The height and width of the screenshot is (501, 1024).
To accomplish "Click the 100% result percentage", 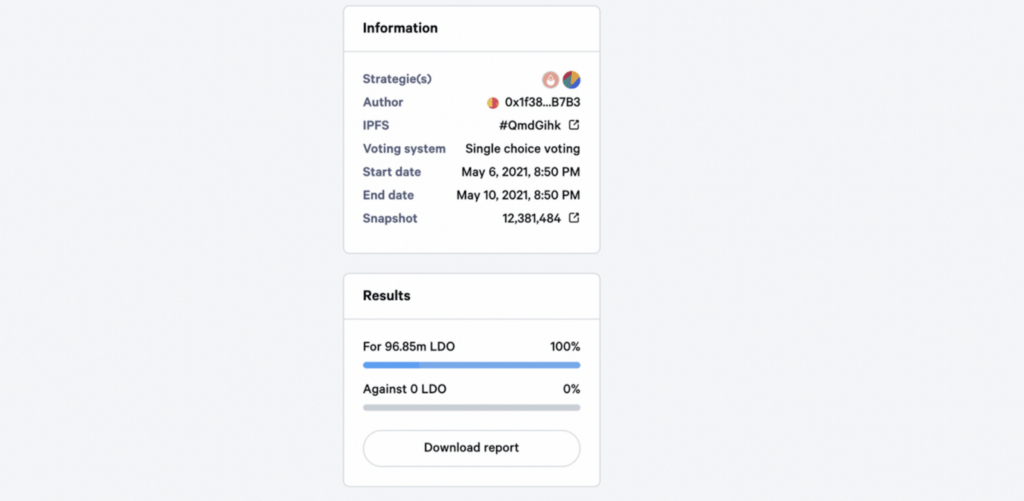I will coord(564,347).
